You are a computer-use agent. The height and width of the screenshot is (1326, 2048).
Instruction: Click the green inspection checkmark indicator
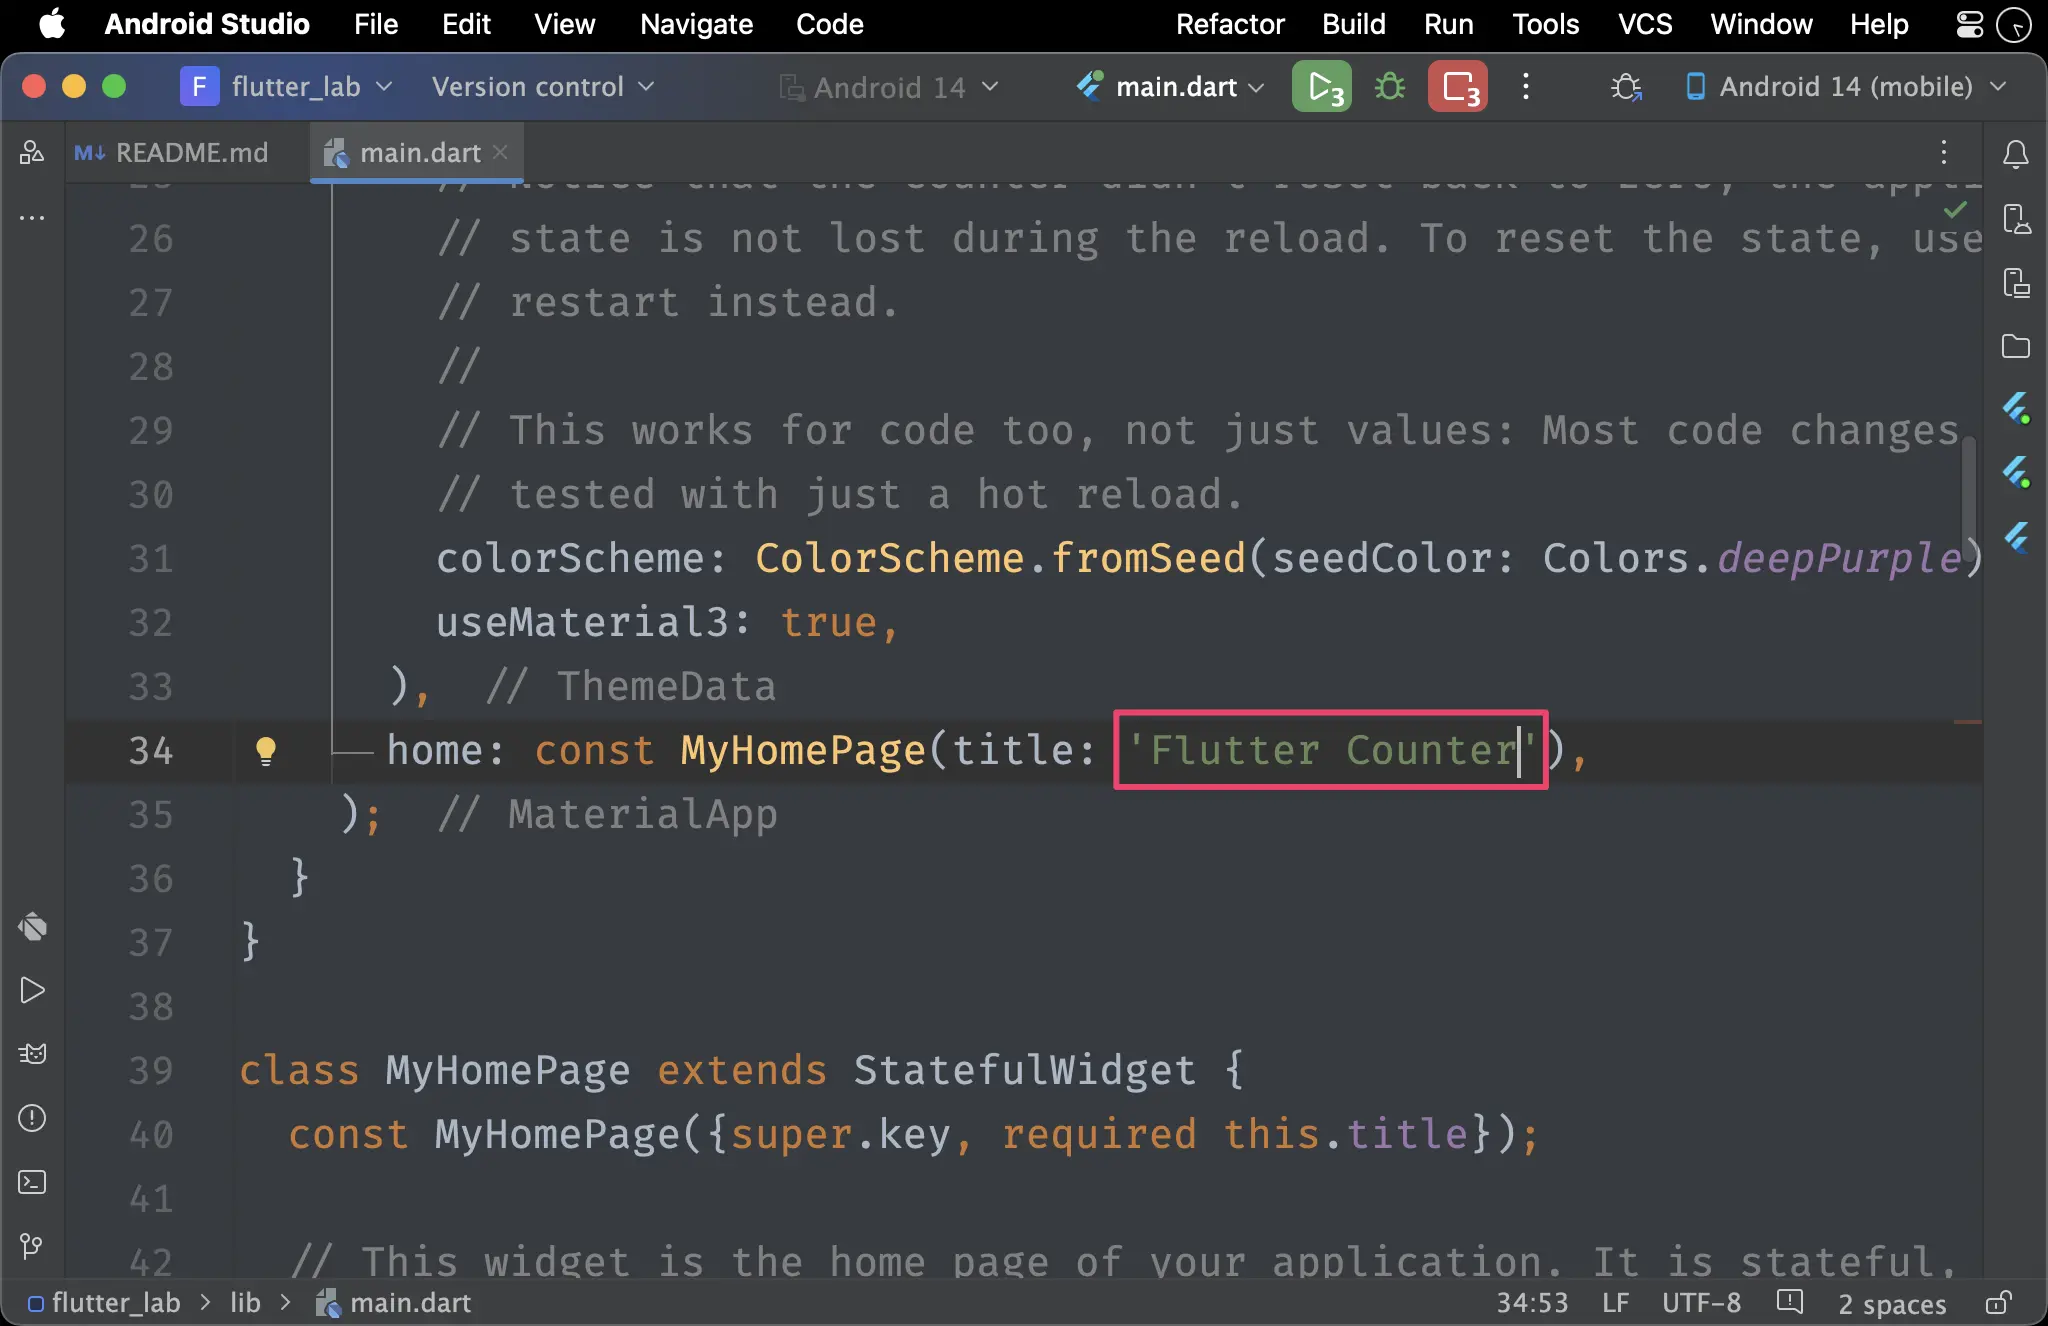(1955, 210)
